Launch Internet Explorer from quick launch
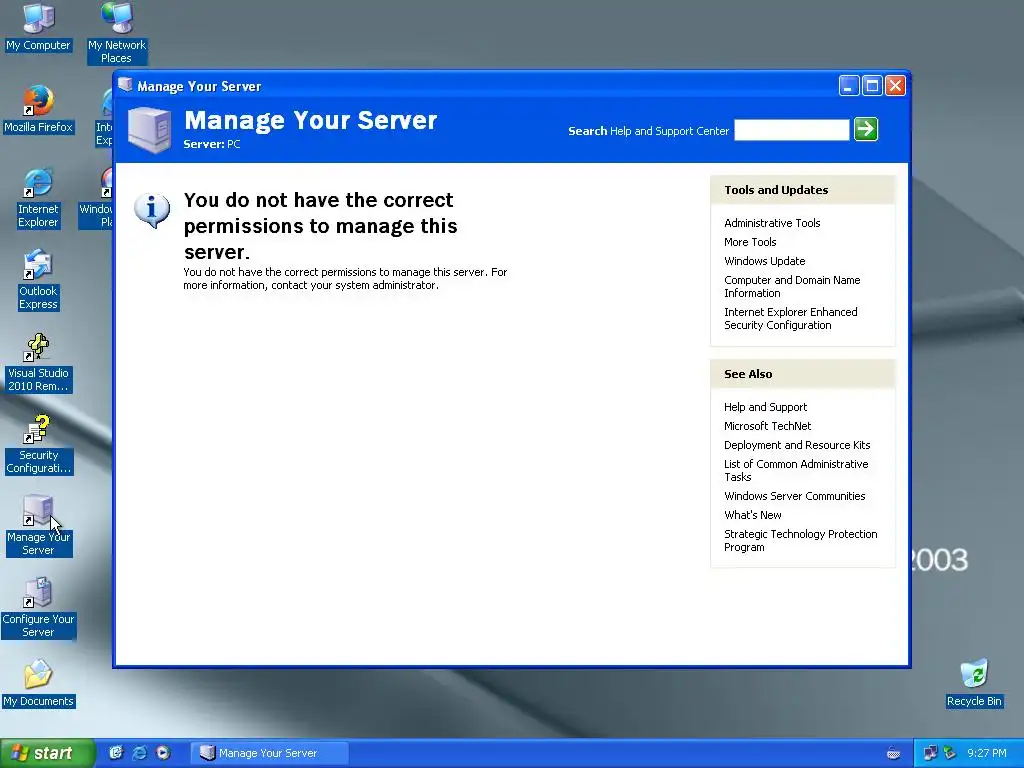Viewport: 1024px width, 768px height. [139, 752]
